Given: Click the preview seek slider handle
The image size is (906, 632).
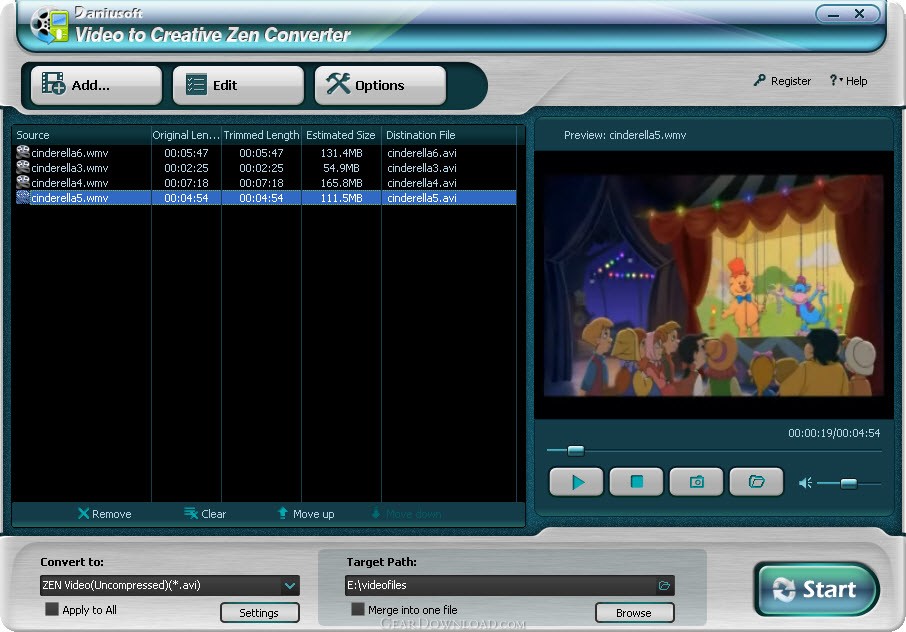Looking at the screenshot, I should [x=575, y=450].
